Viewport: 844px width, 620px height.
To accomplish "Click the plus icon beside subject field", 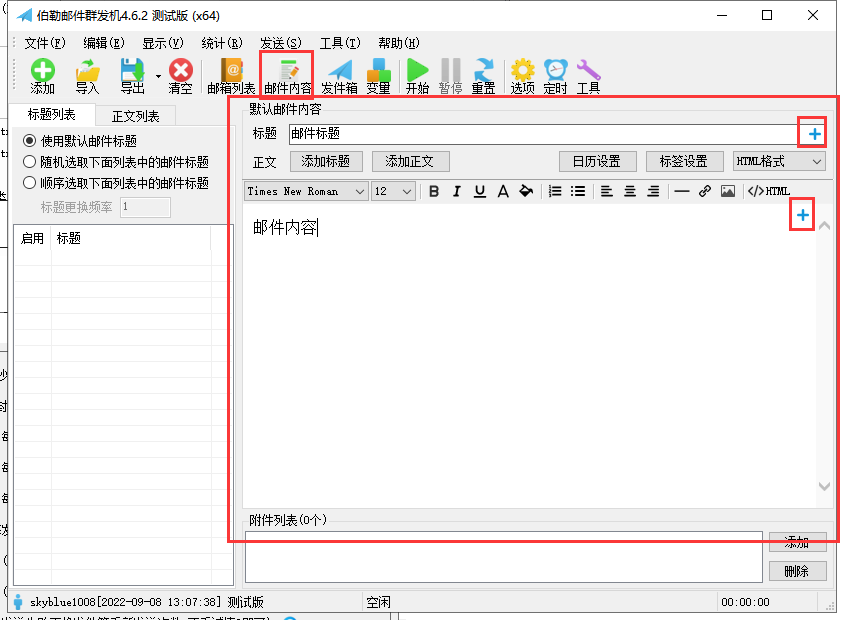I will 814,133.
